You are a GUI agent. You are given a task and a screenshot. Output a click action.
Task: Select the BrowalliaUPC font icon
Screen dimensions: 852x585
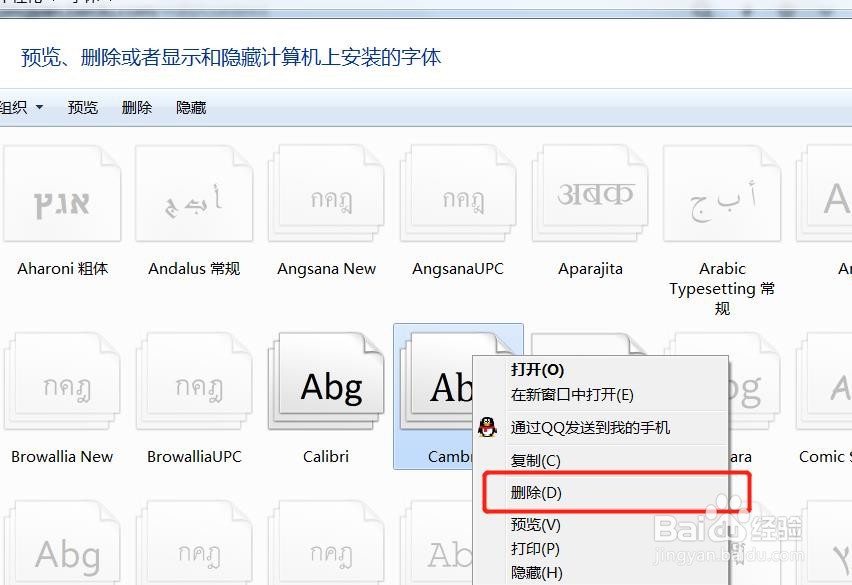194,381
